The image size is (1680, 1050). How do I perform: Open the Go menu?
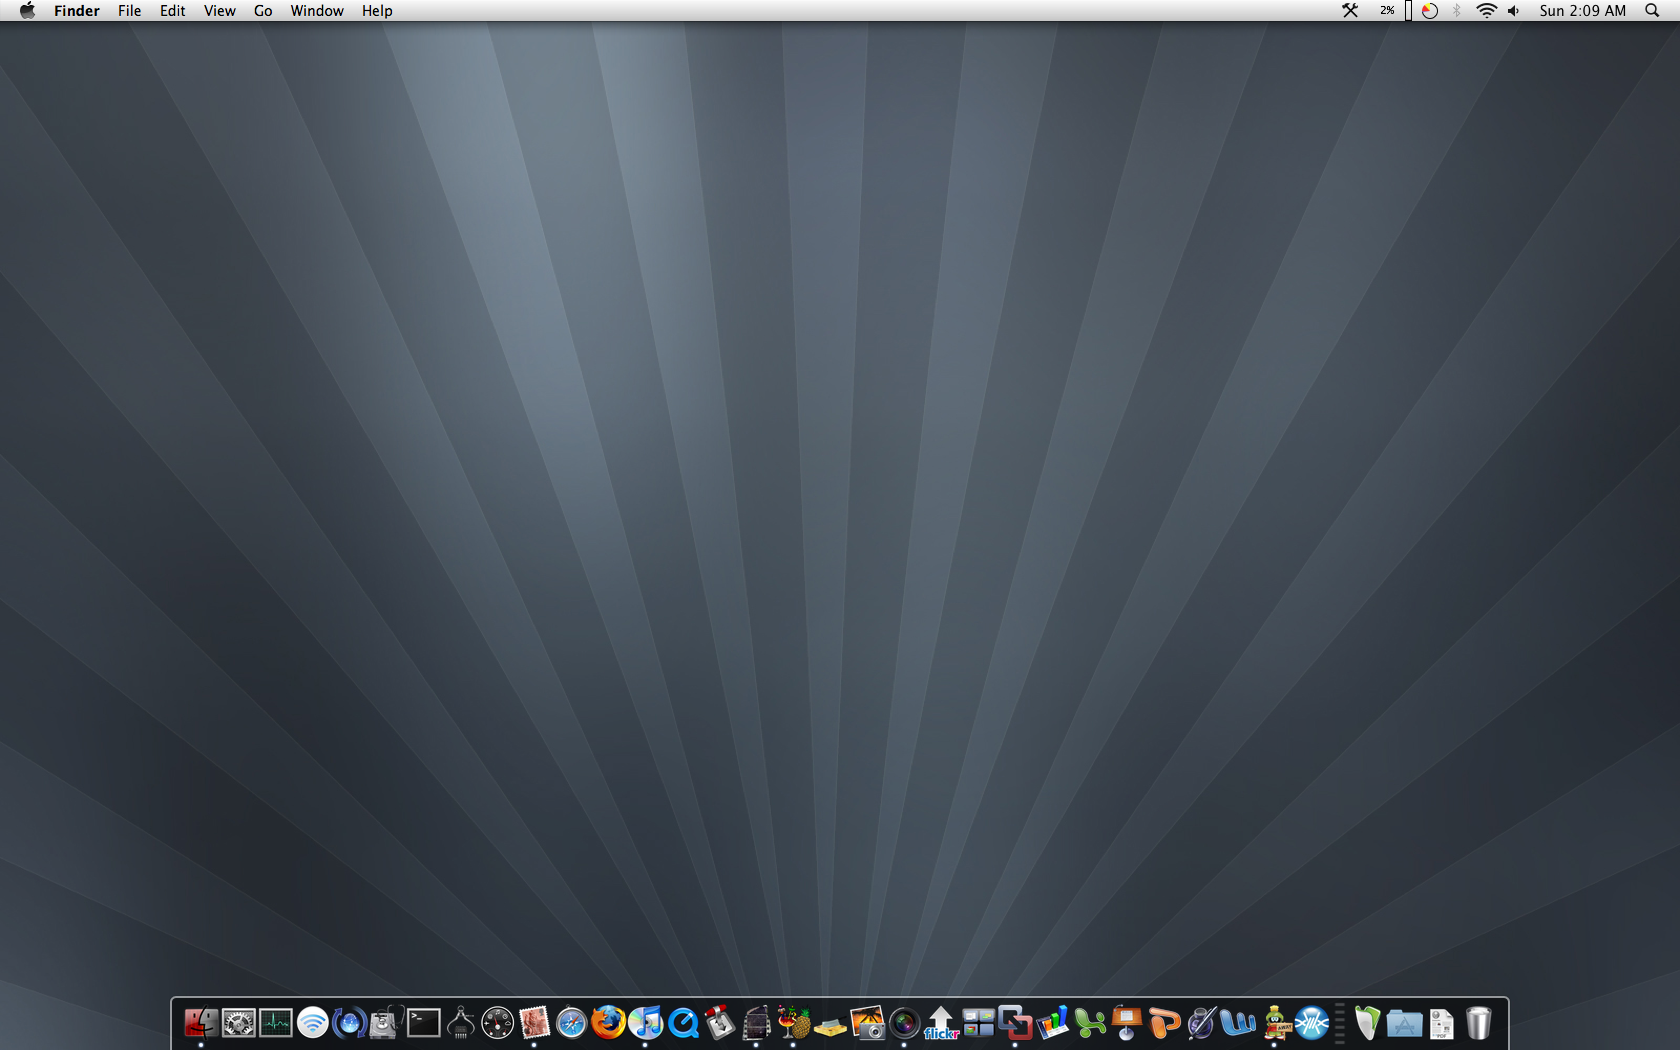pyautogui.click(x=263, y=11)
